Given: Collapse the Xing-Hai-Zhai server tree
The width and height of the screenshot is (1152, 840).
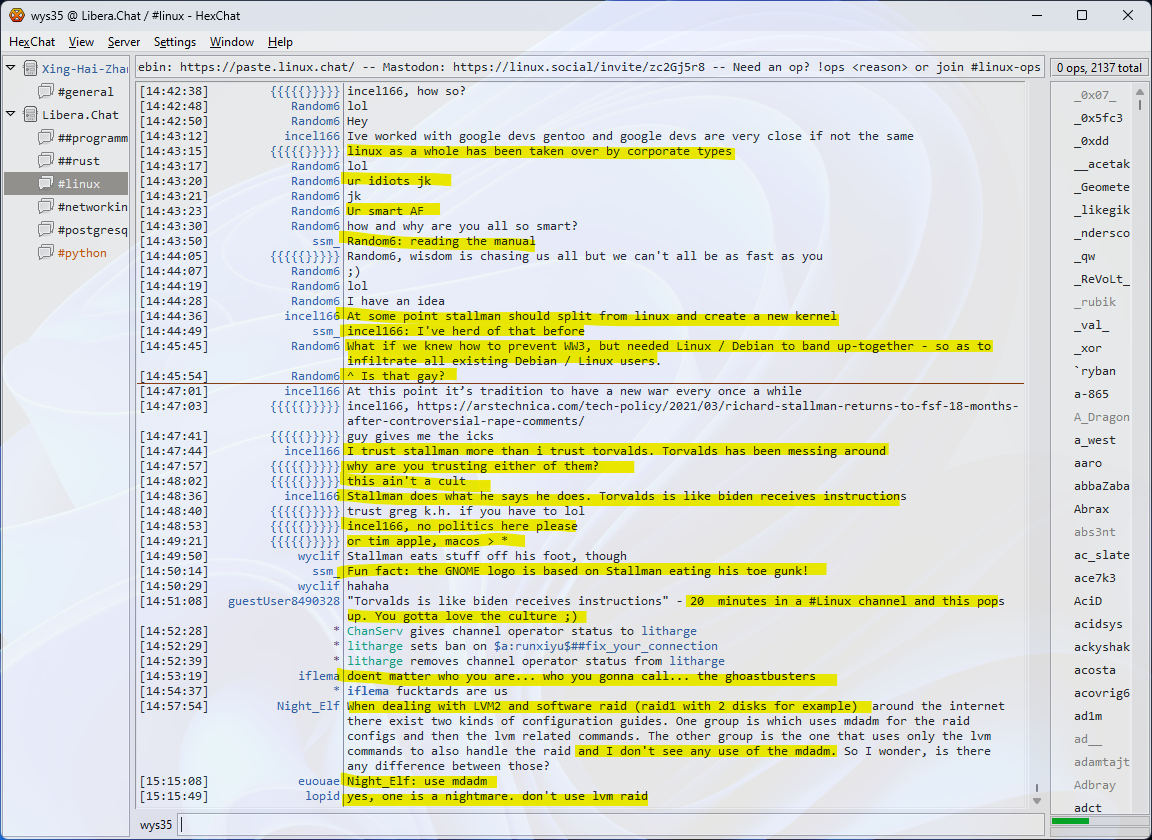Looking at the screenshot, I should (x=11, y=69).
